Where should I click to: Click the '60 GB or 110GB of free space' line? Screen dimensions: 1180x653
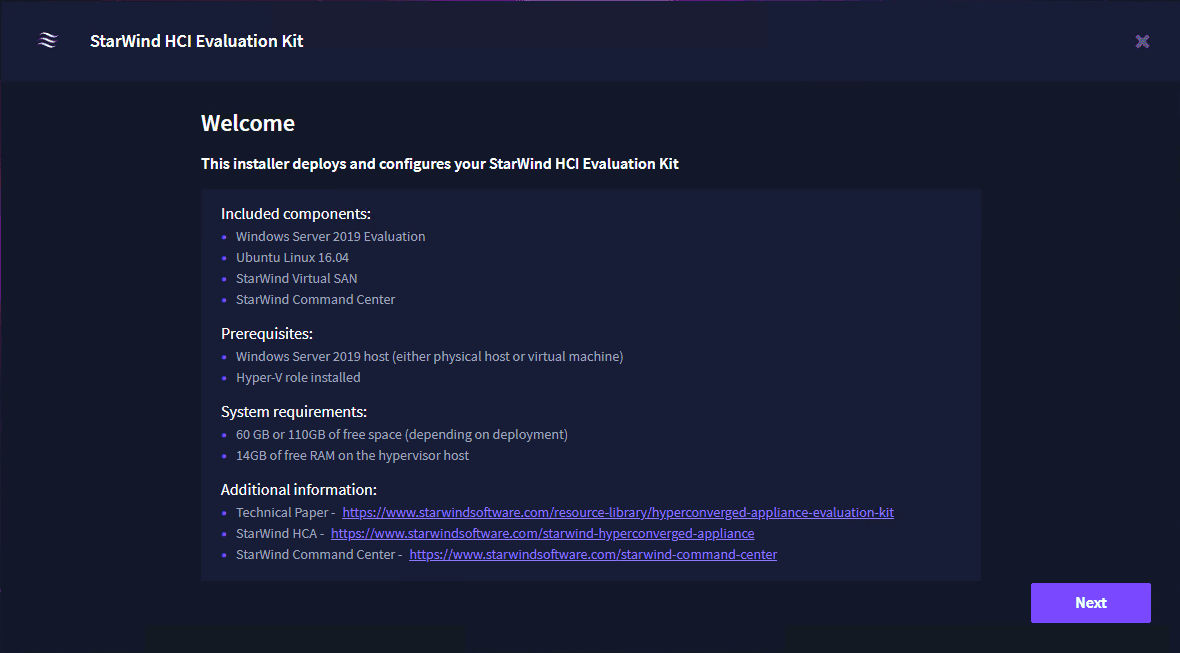(x=402, y=435)
